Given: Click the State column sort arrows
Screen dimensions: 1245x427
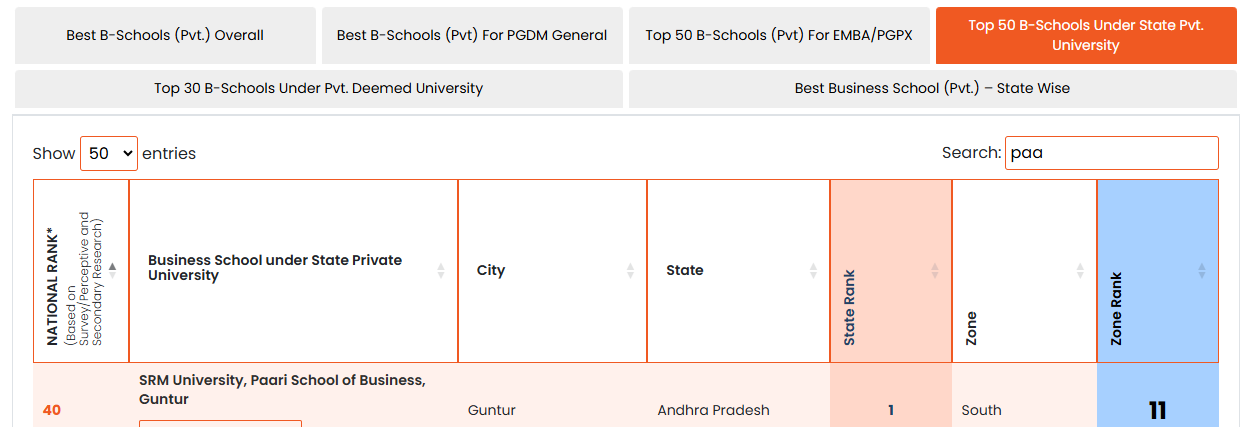Looking at the screenshot, I should [813, 270].
